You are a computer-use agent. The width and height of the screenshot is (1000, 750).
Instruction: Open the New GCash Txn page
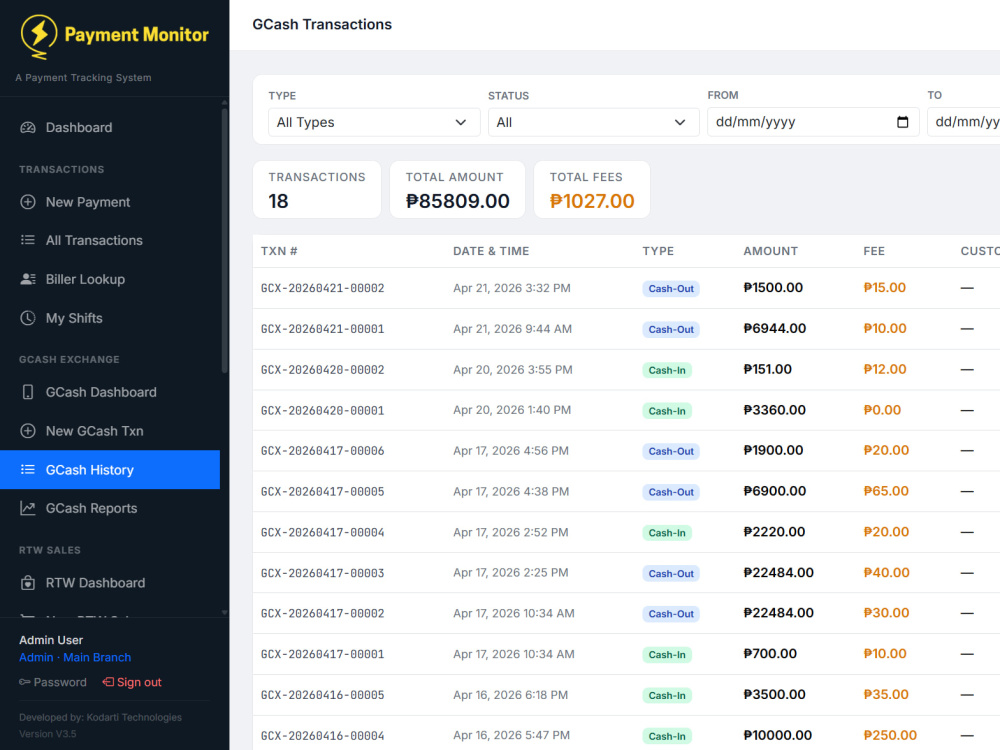pyautogui.click(x=110, y=431)
